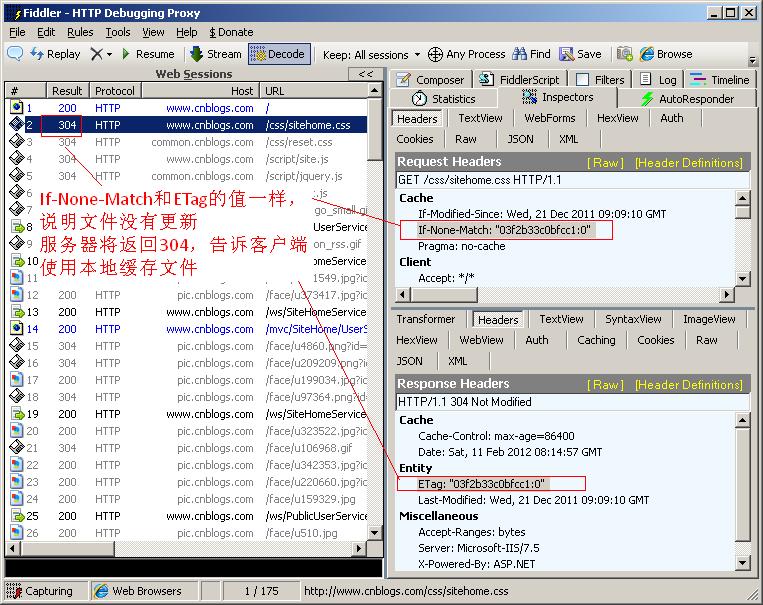The image size is (763, 605).
Task: Open the Keep: All sessions dropdown
Action: click(x=367, y=54)
